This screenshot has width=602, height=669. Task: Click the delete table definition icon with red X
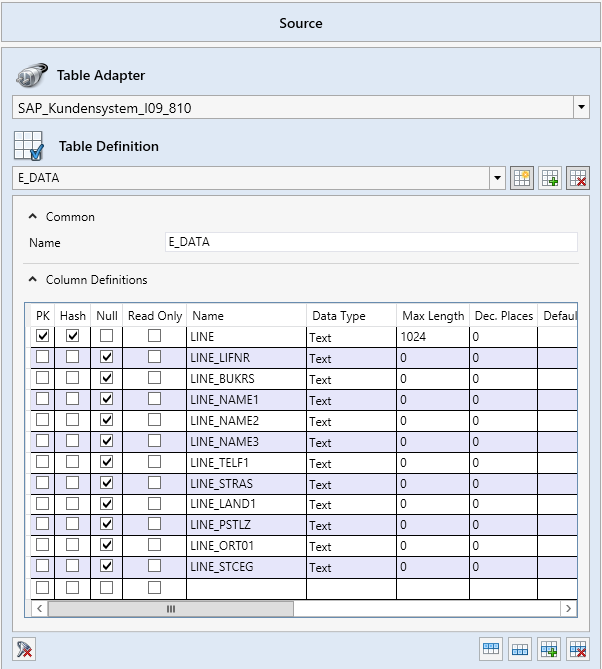577,178
